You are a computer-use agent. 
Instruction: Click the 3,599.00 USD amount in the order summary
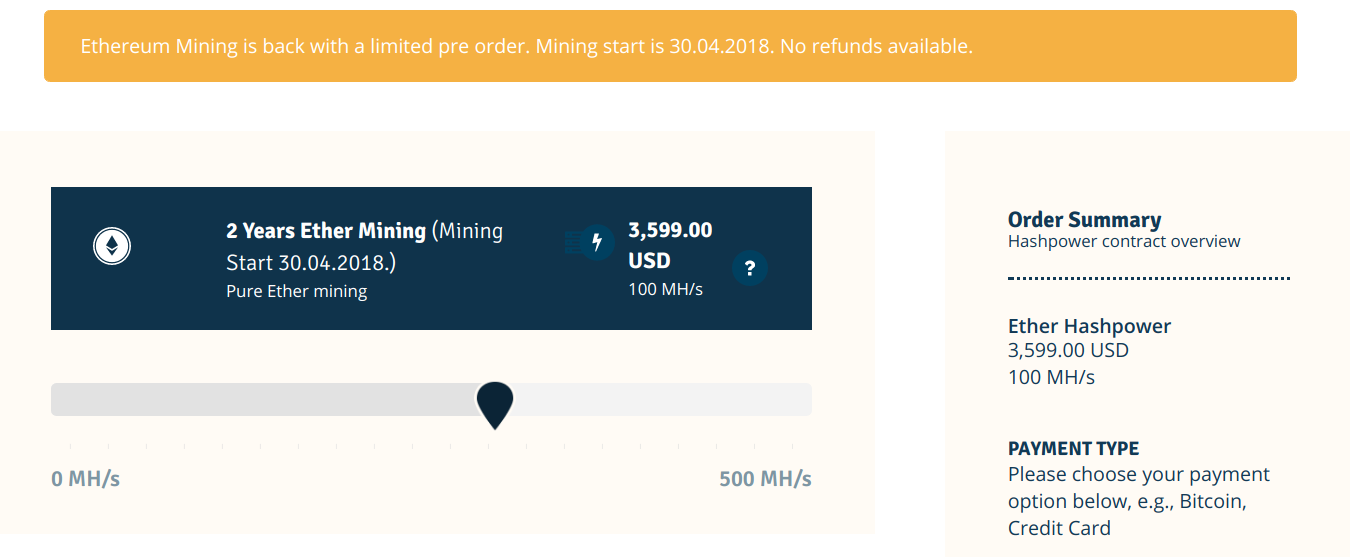(x=1068, y=351)
